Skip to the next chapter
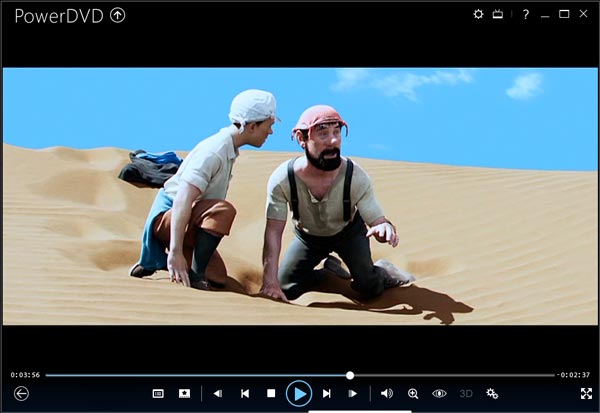 326,393
